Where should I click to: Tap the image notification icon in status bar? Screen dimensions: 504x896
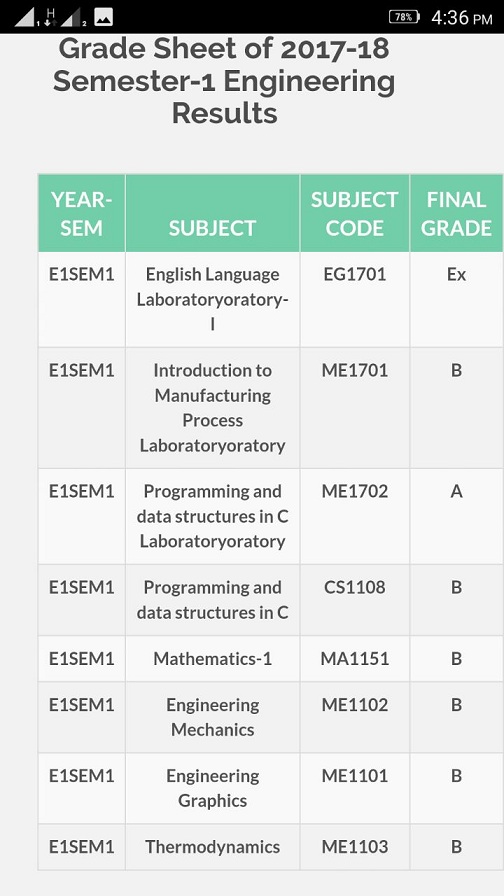103,17
